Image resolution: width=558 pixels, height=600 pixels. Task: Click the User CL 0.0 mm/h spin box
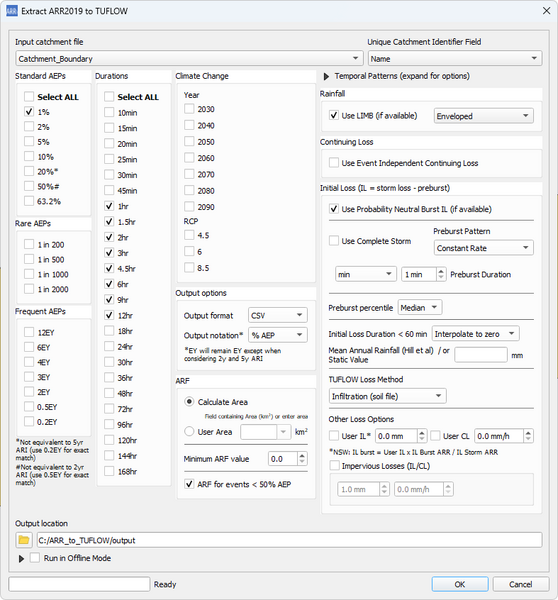[503, 435]
